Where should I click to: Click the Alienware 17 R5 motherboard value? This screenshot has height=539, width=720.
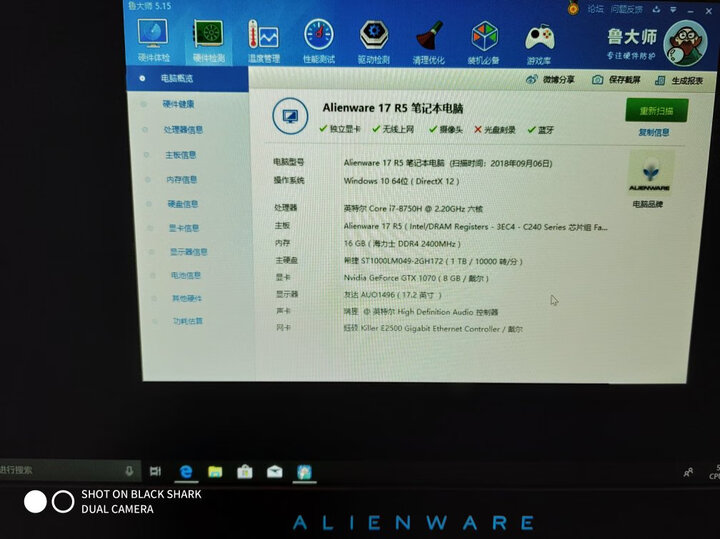click(475, 226)
